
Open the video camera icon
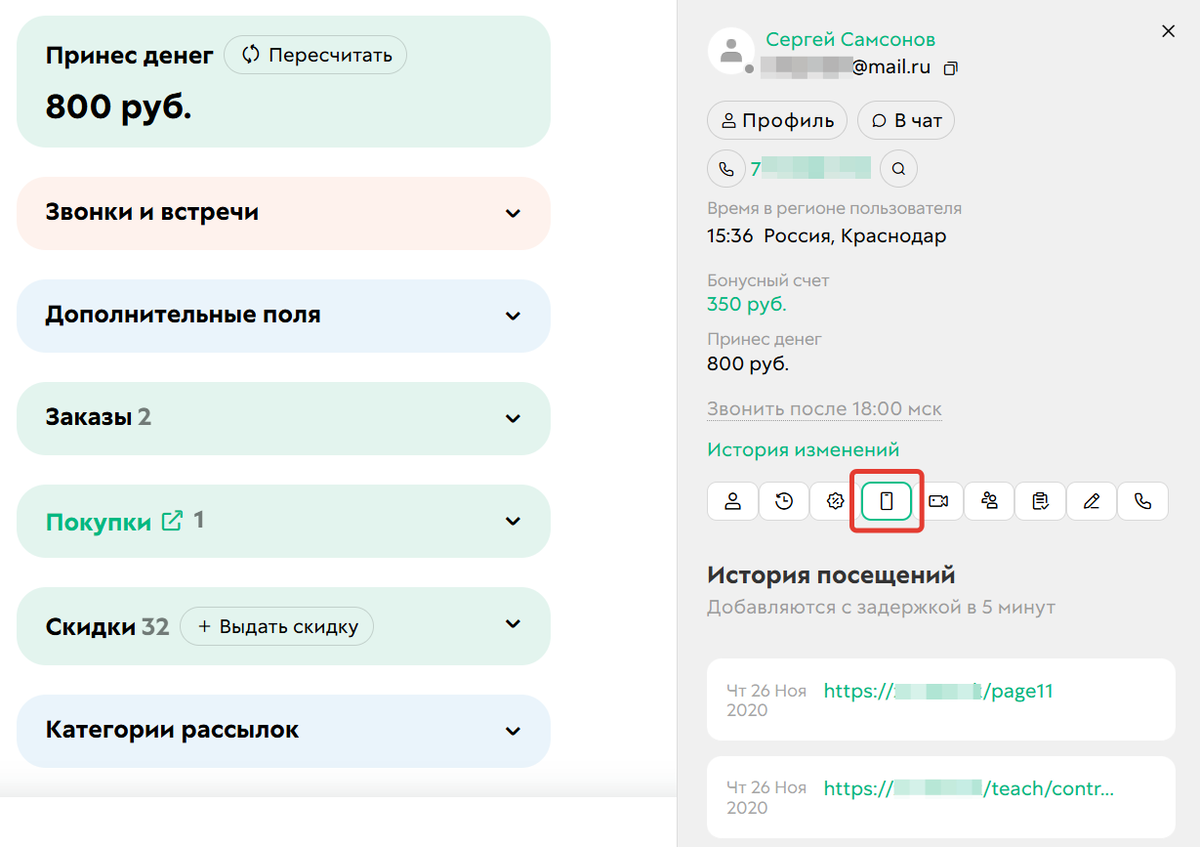[938, 501]
